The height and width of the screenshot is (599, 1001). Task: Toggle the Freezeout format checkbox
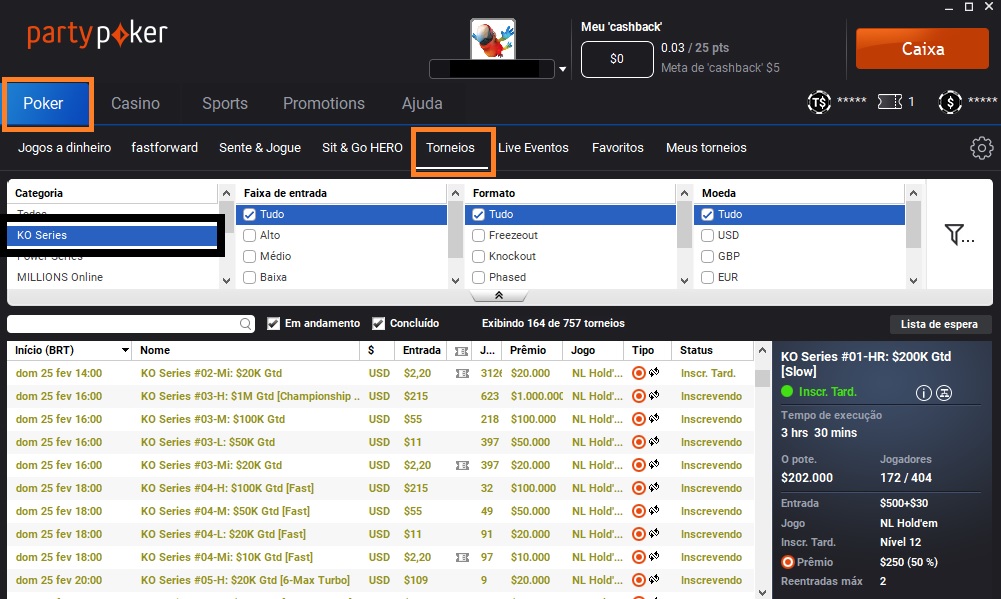tap(478, 235)
